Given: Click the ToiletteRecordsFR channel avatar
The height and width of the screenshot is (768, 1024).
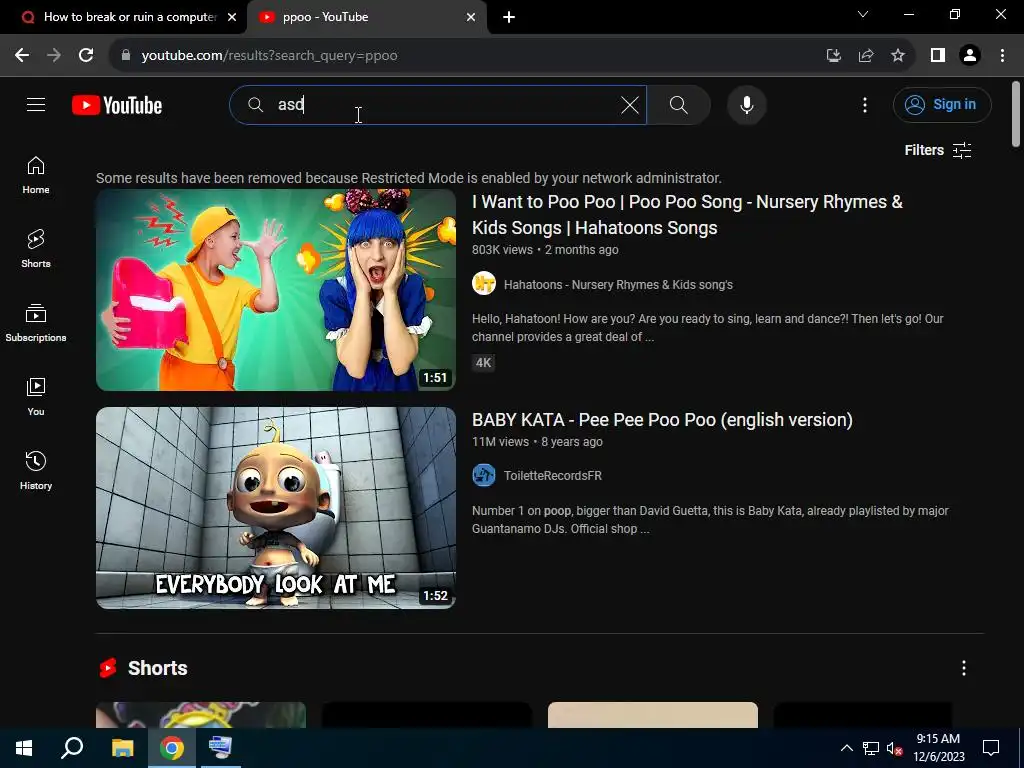Looking at the screenshot, I should click(484, 475).
